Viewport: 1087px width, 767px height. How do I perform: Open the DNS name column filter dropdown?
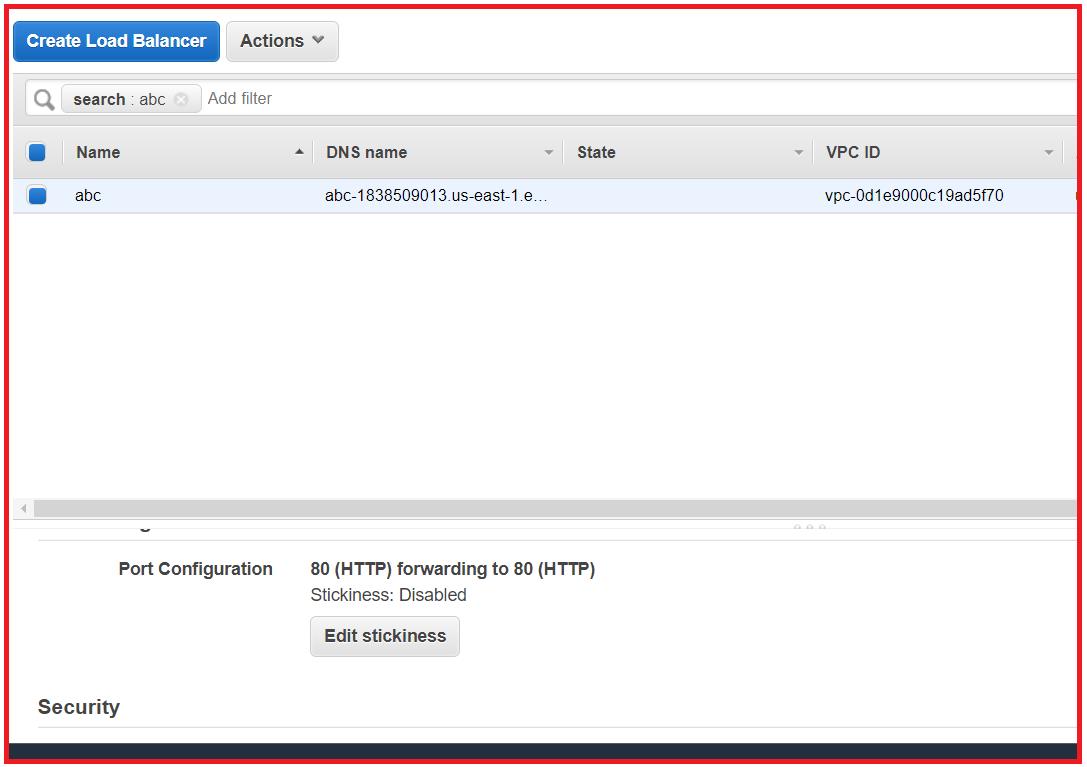[548, 152]
